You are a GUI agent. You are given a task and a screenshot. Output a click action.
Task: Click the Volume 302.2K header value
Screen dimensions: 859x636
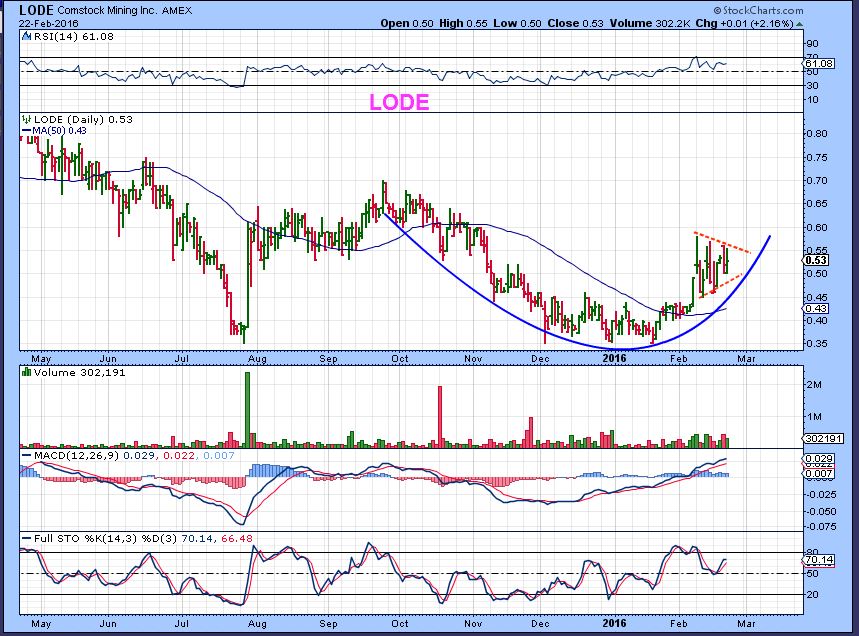650,24
